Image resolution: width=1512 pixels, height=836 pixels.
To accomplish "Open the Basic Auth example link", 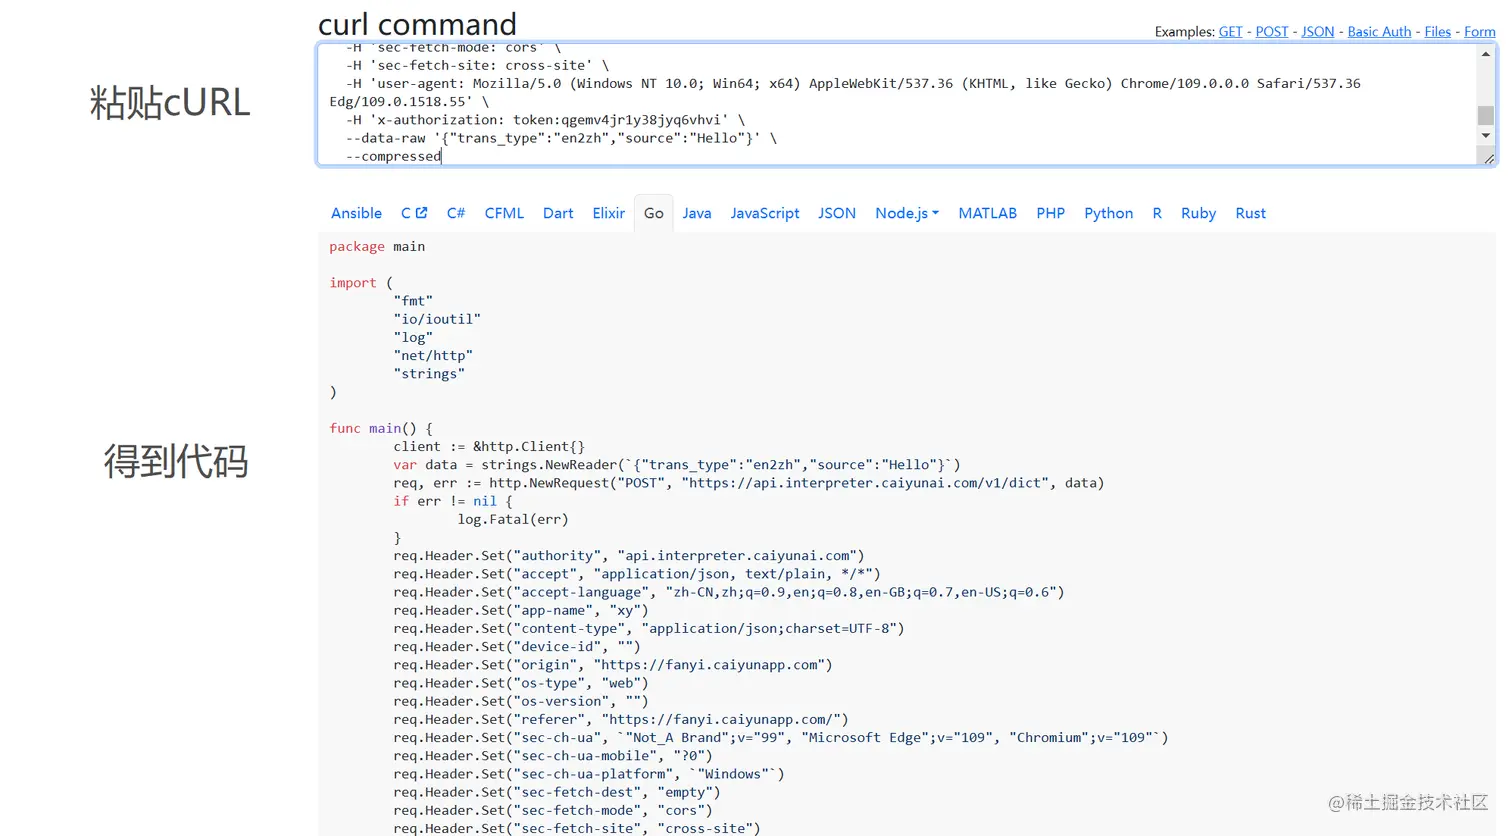I will coord(1379,32).
